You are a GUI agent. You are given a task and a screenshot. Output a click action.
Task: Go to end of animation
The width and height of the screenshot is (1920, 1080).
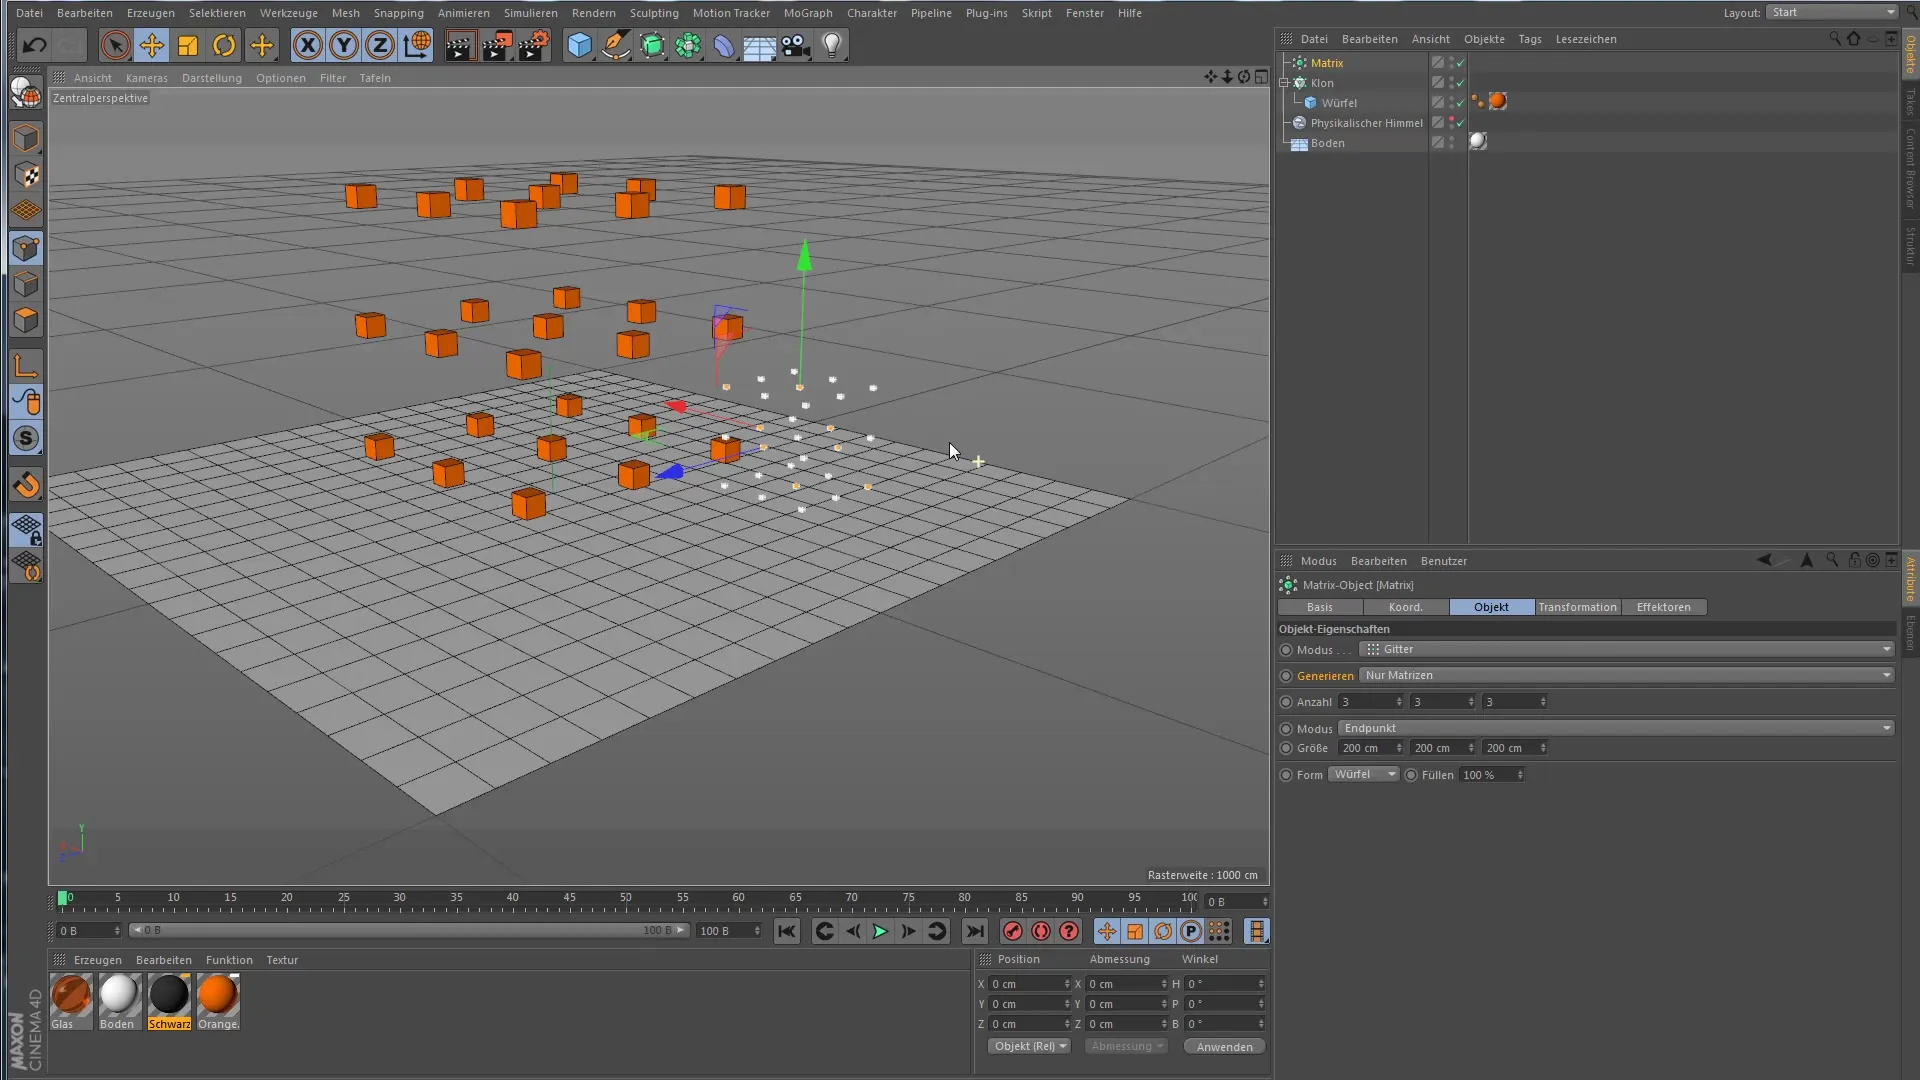974,932
